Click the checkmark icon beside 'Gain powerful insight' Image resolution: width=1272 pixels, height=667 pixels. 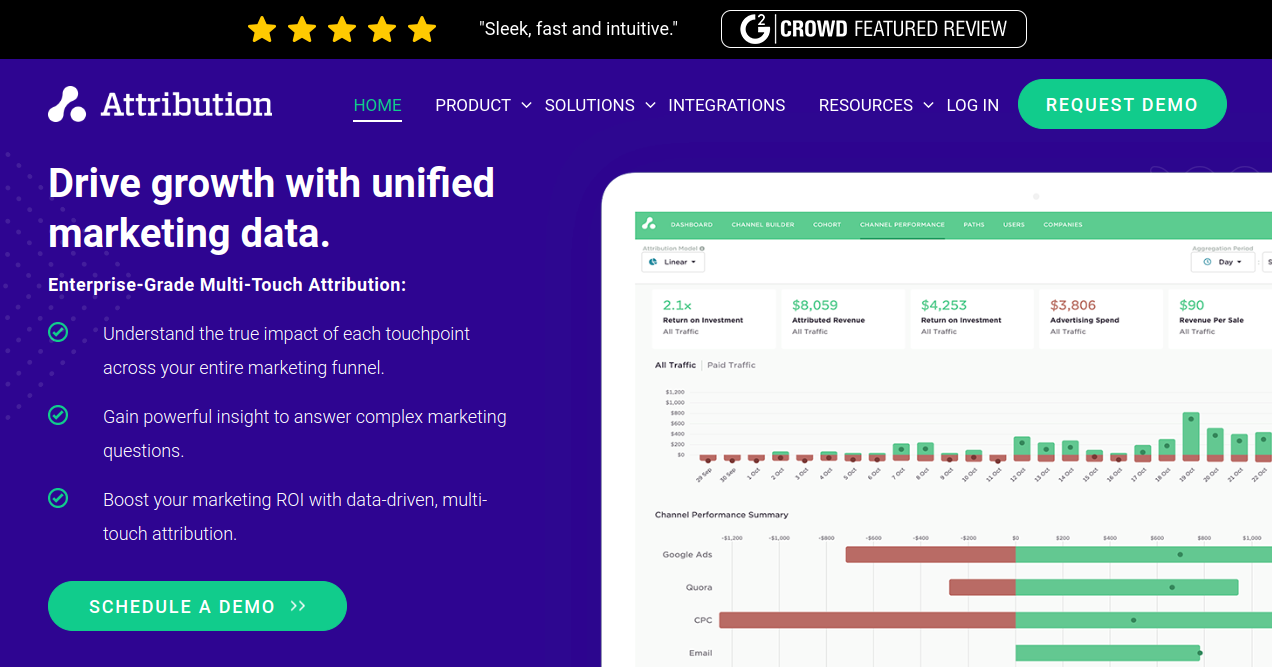tap(58, 414)
